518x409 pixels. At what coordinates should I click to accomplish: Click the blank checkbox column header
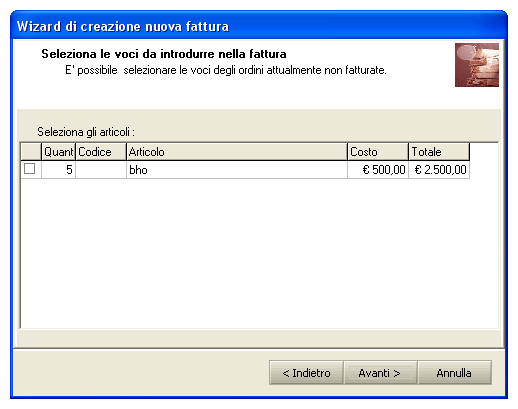click(x=31, y=152)
